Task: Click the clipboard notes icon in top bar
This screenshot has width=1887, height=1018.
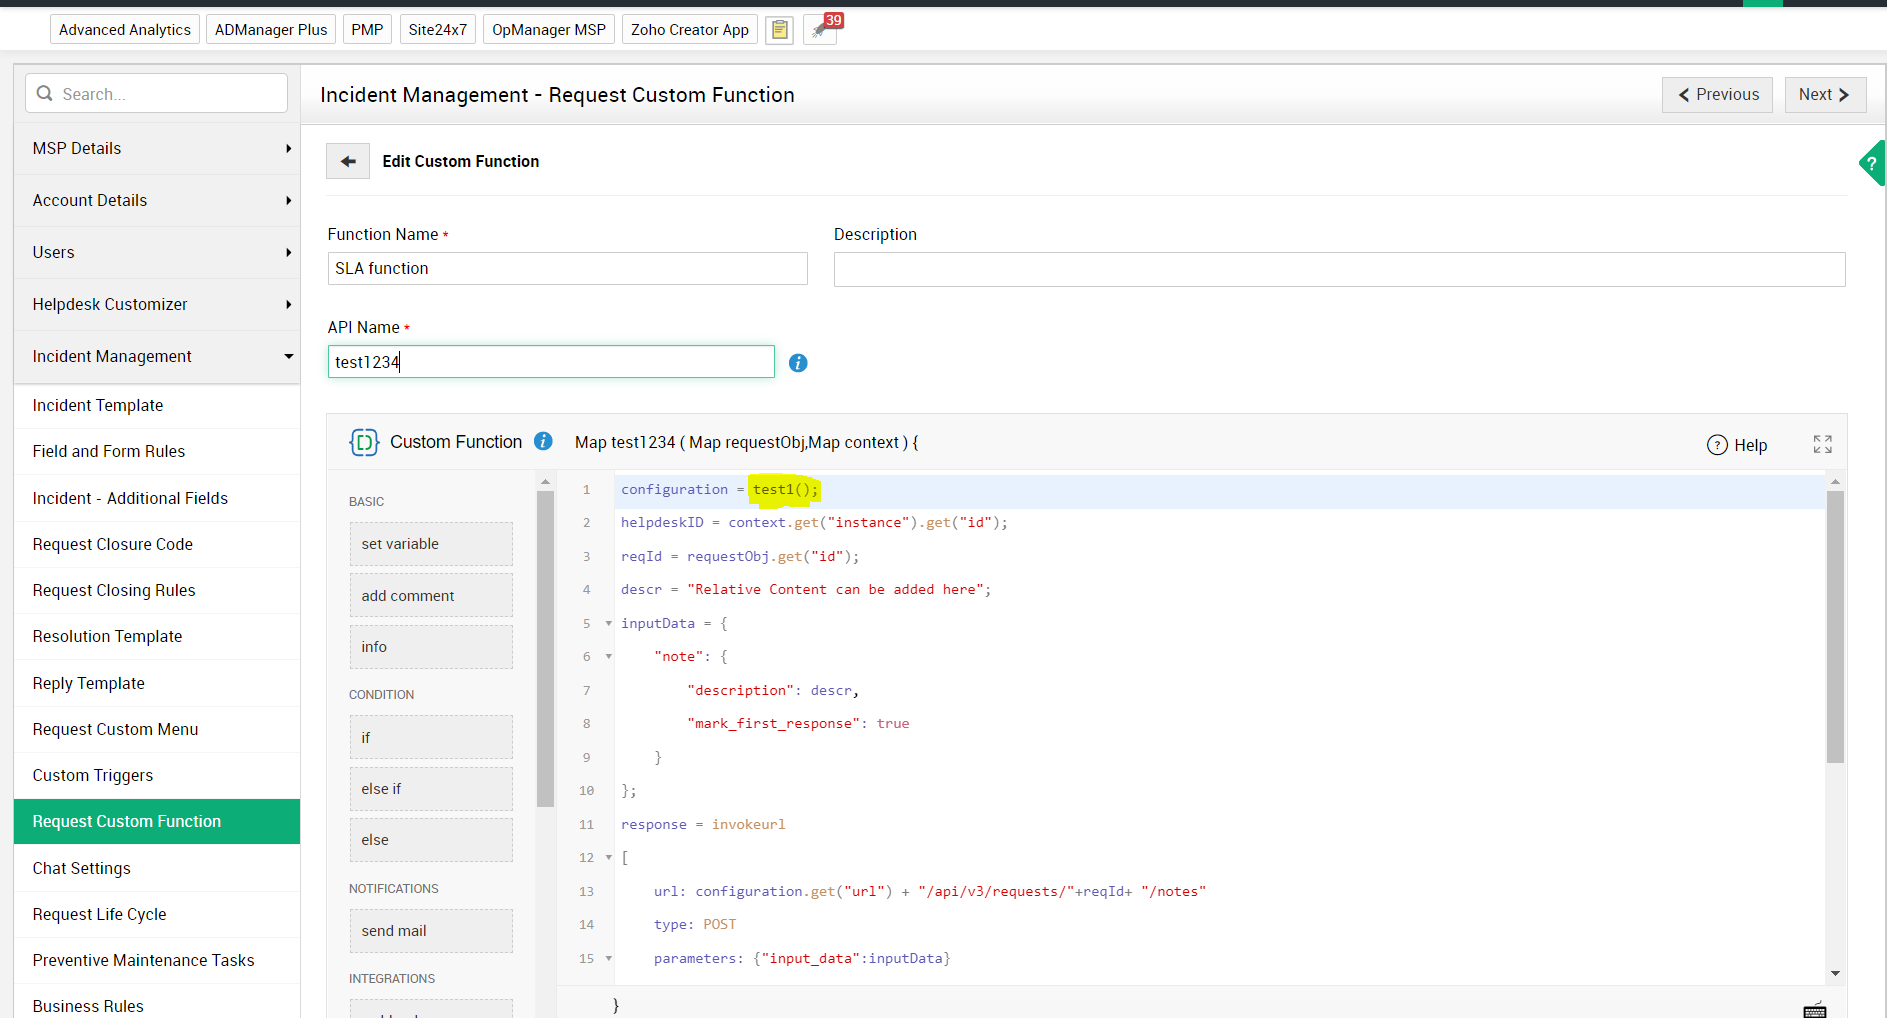Action: (x=779, y=30)
